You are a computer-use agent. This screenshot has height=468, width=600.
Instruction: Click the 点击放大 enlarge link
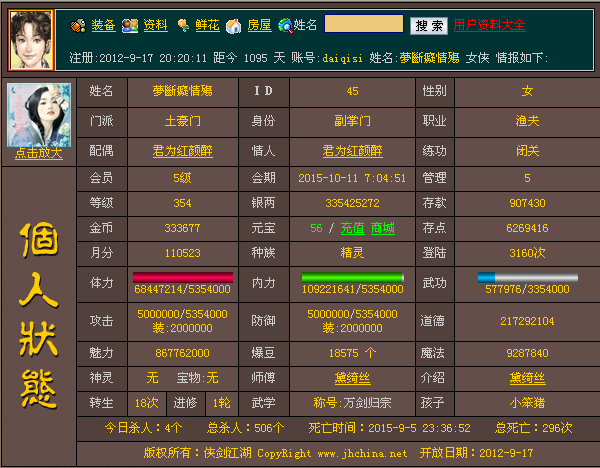click(x=39, y=153)
